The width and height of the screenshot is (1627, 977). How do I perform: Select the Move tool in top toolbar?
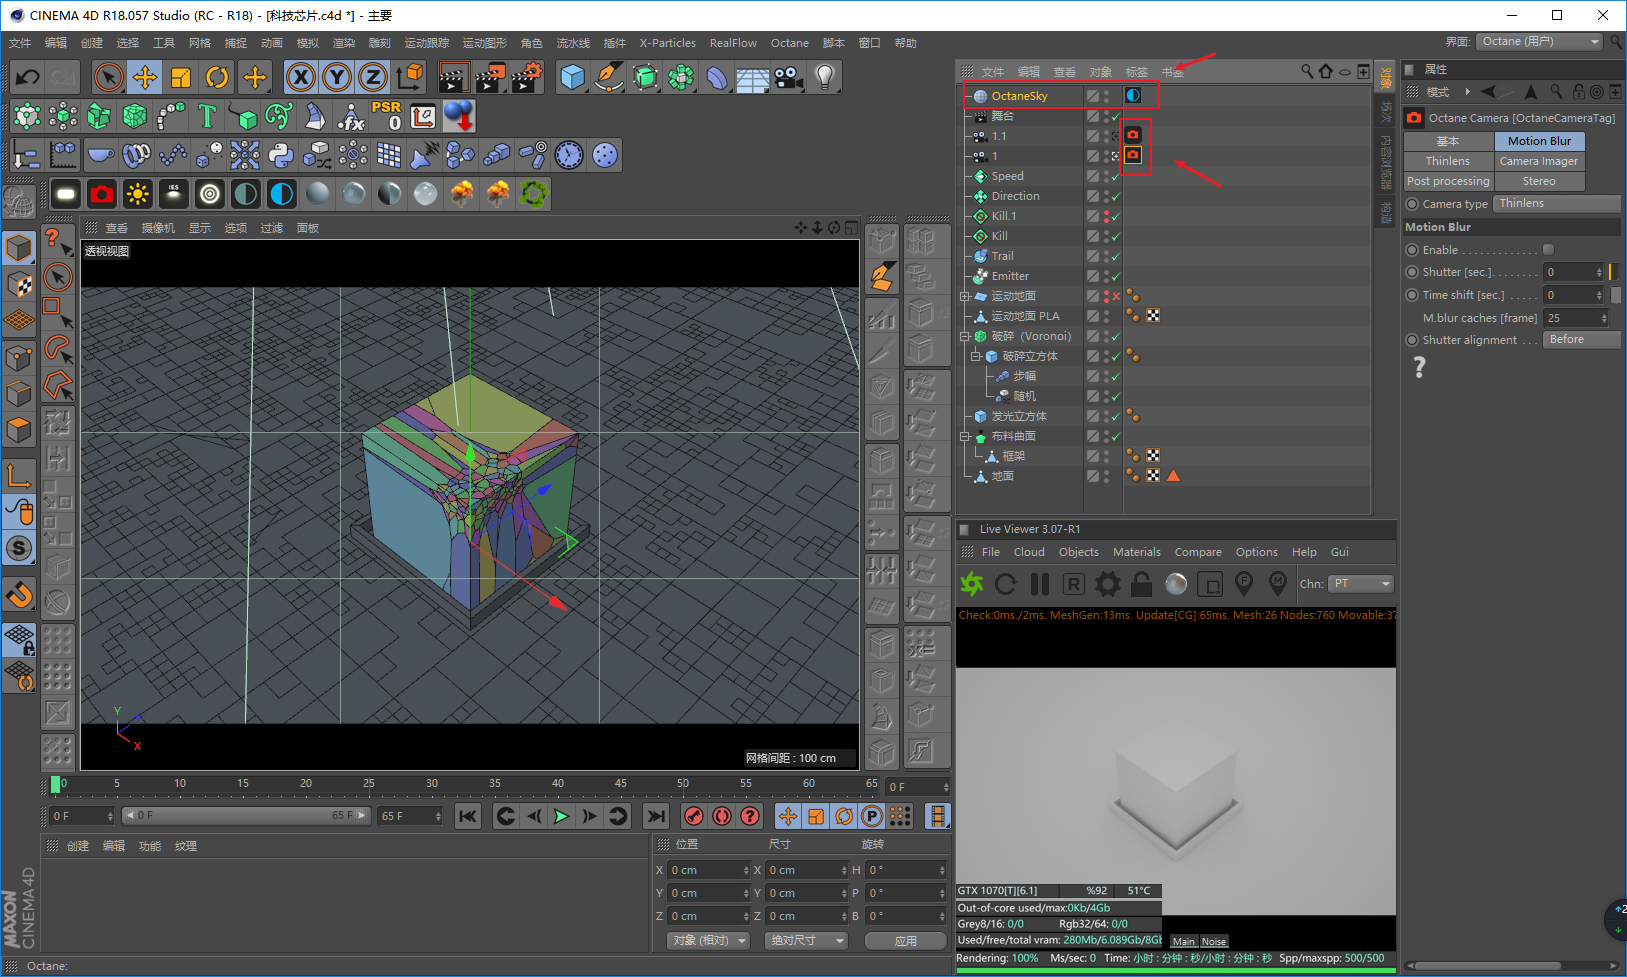[x=145, y=77]
